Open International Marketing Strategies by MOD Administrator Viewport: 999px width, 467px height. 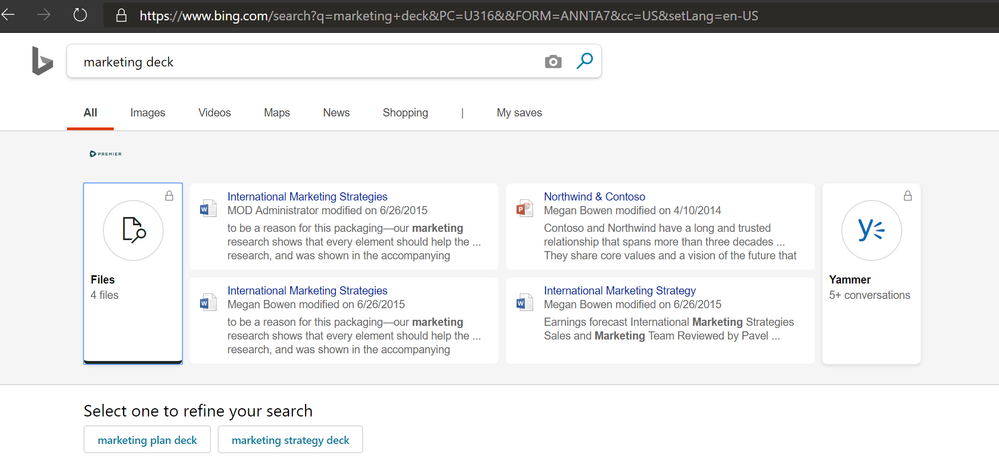[x=307, y=197]
